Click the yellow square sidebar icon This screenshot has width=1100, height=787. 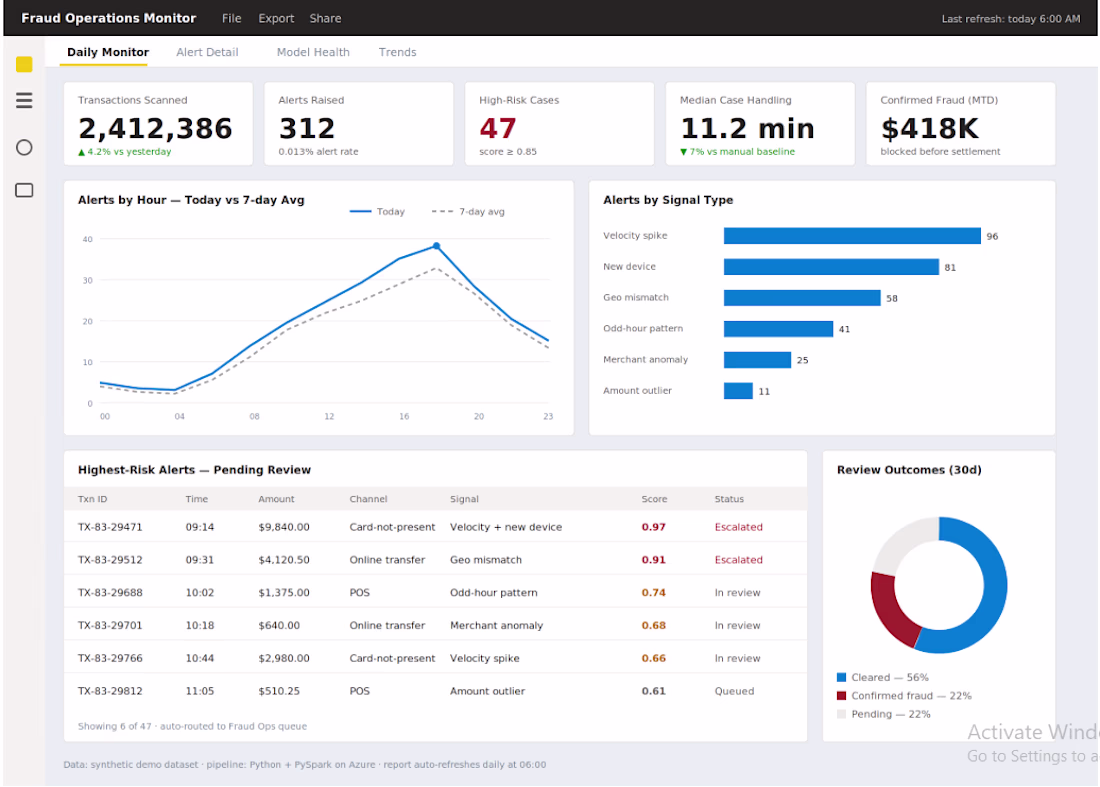[24, 64]
